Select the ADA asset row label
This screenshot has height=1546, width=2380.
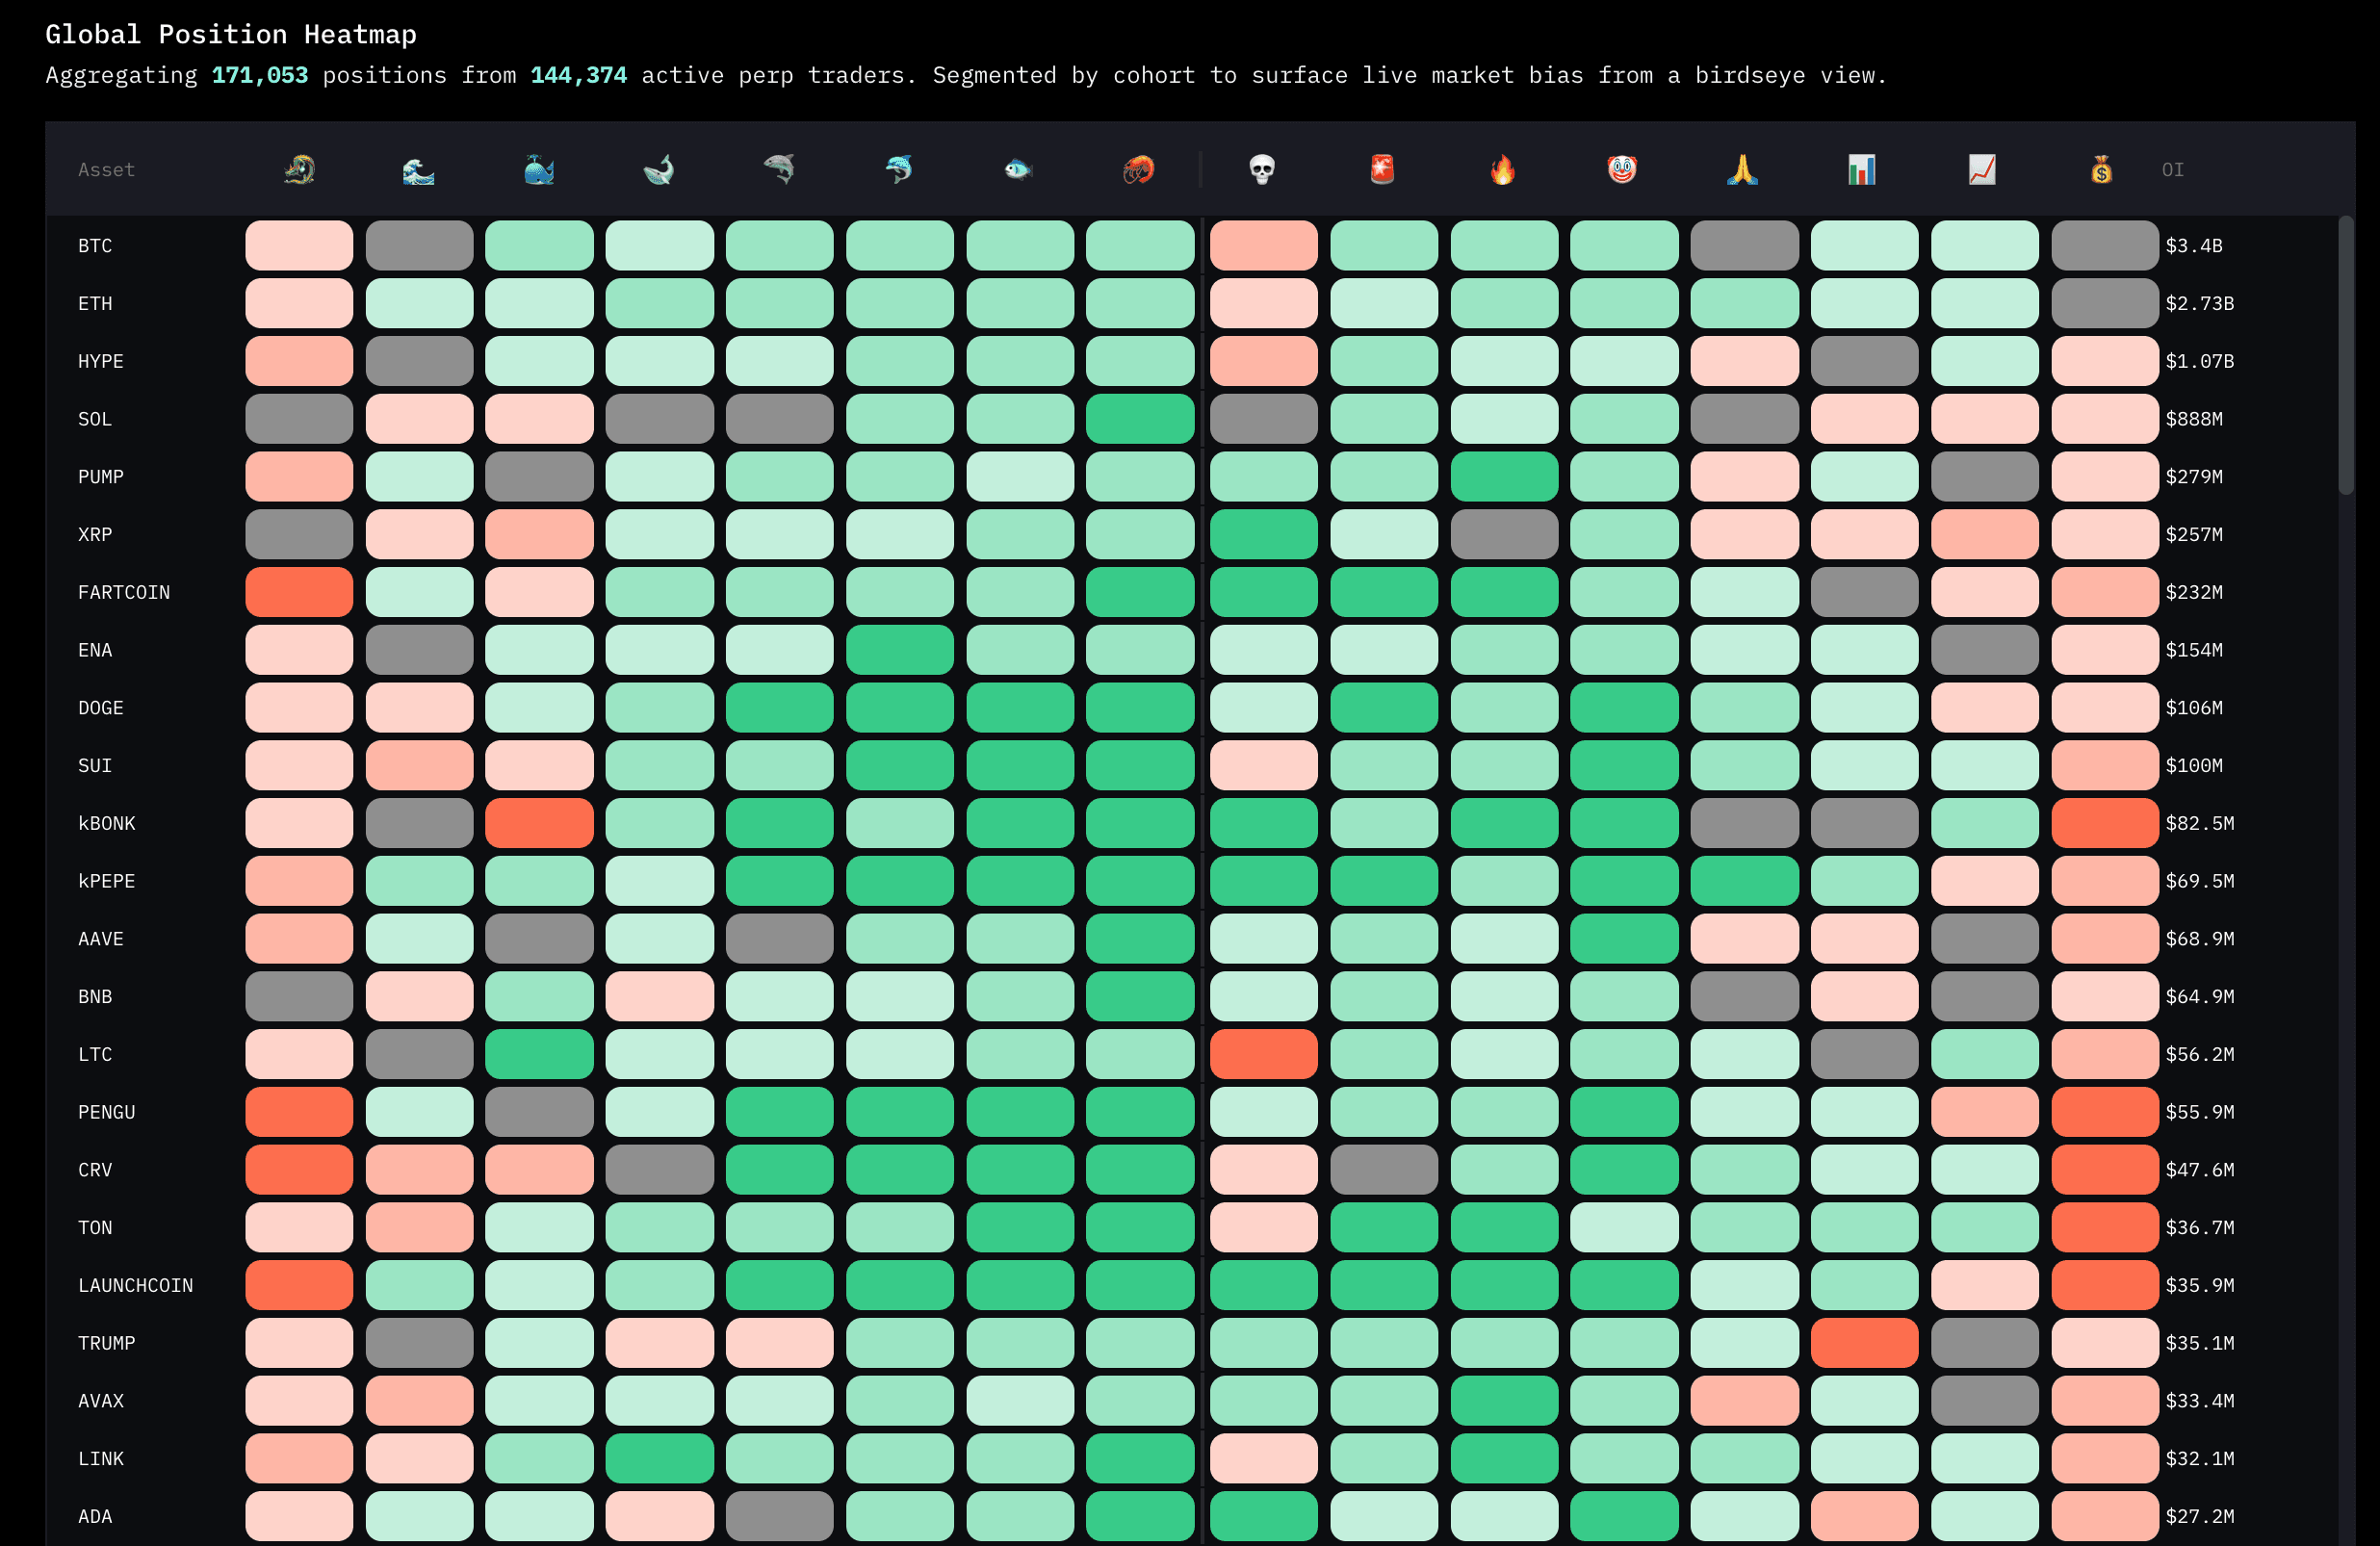[95, 1516]
